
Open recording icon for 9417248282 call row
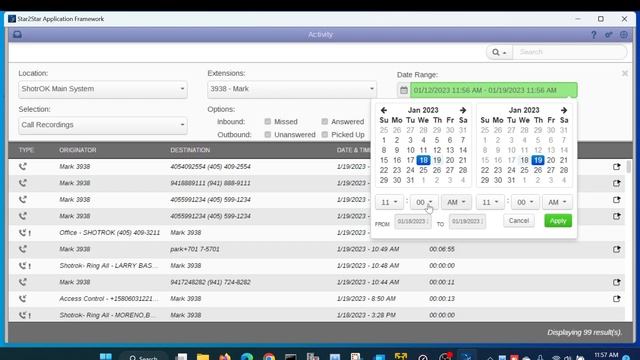point(616,282)
